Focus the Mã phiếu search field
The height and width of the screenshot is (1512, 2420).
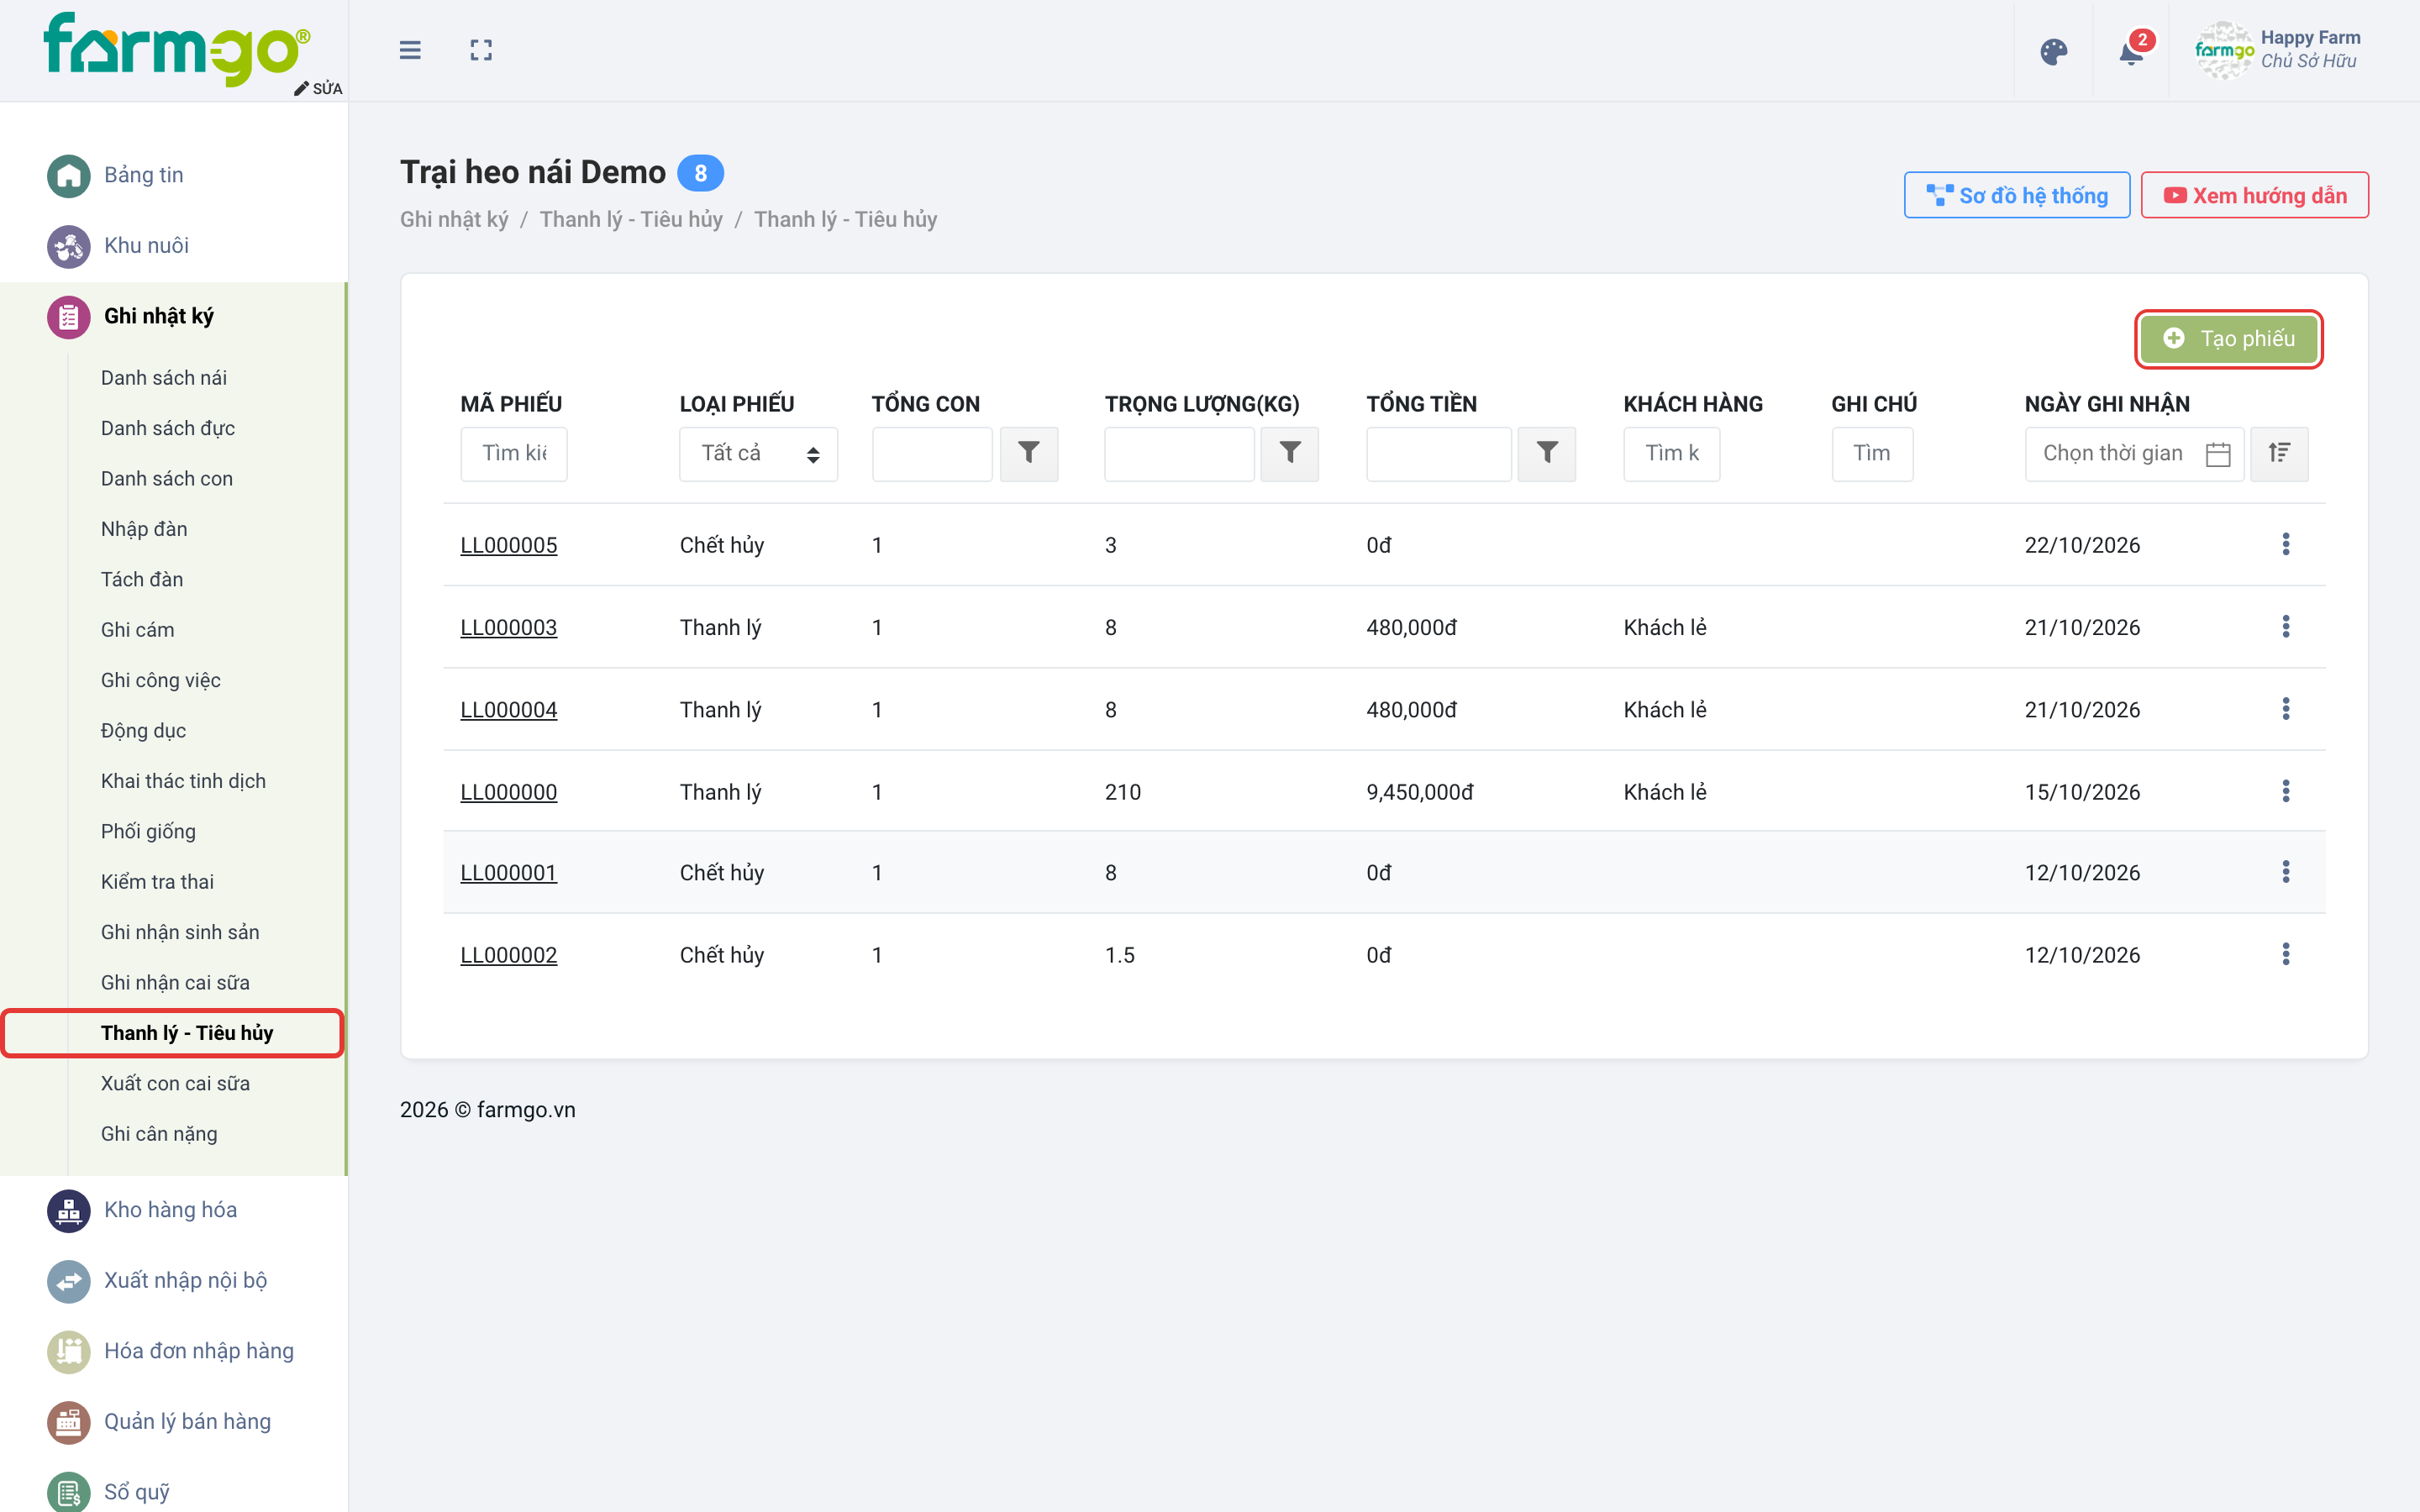514,454
